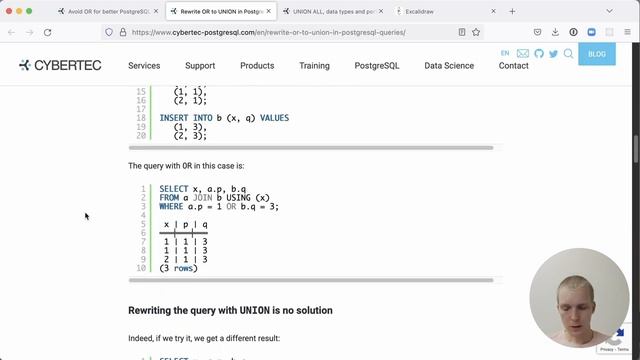
Task: Bookmark this page with the star icon
Action: pos(476,32)
